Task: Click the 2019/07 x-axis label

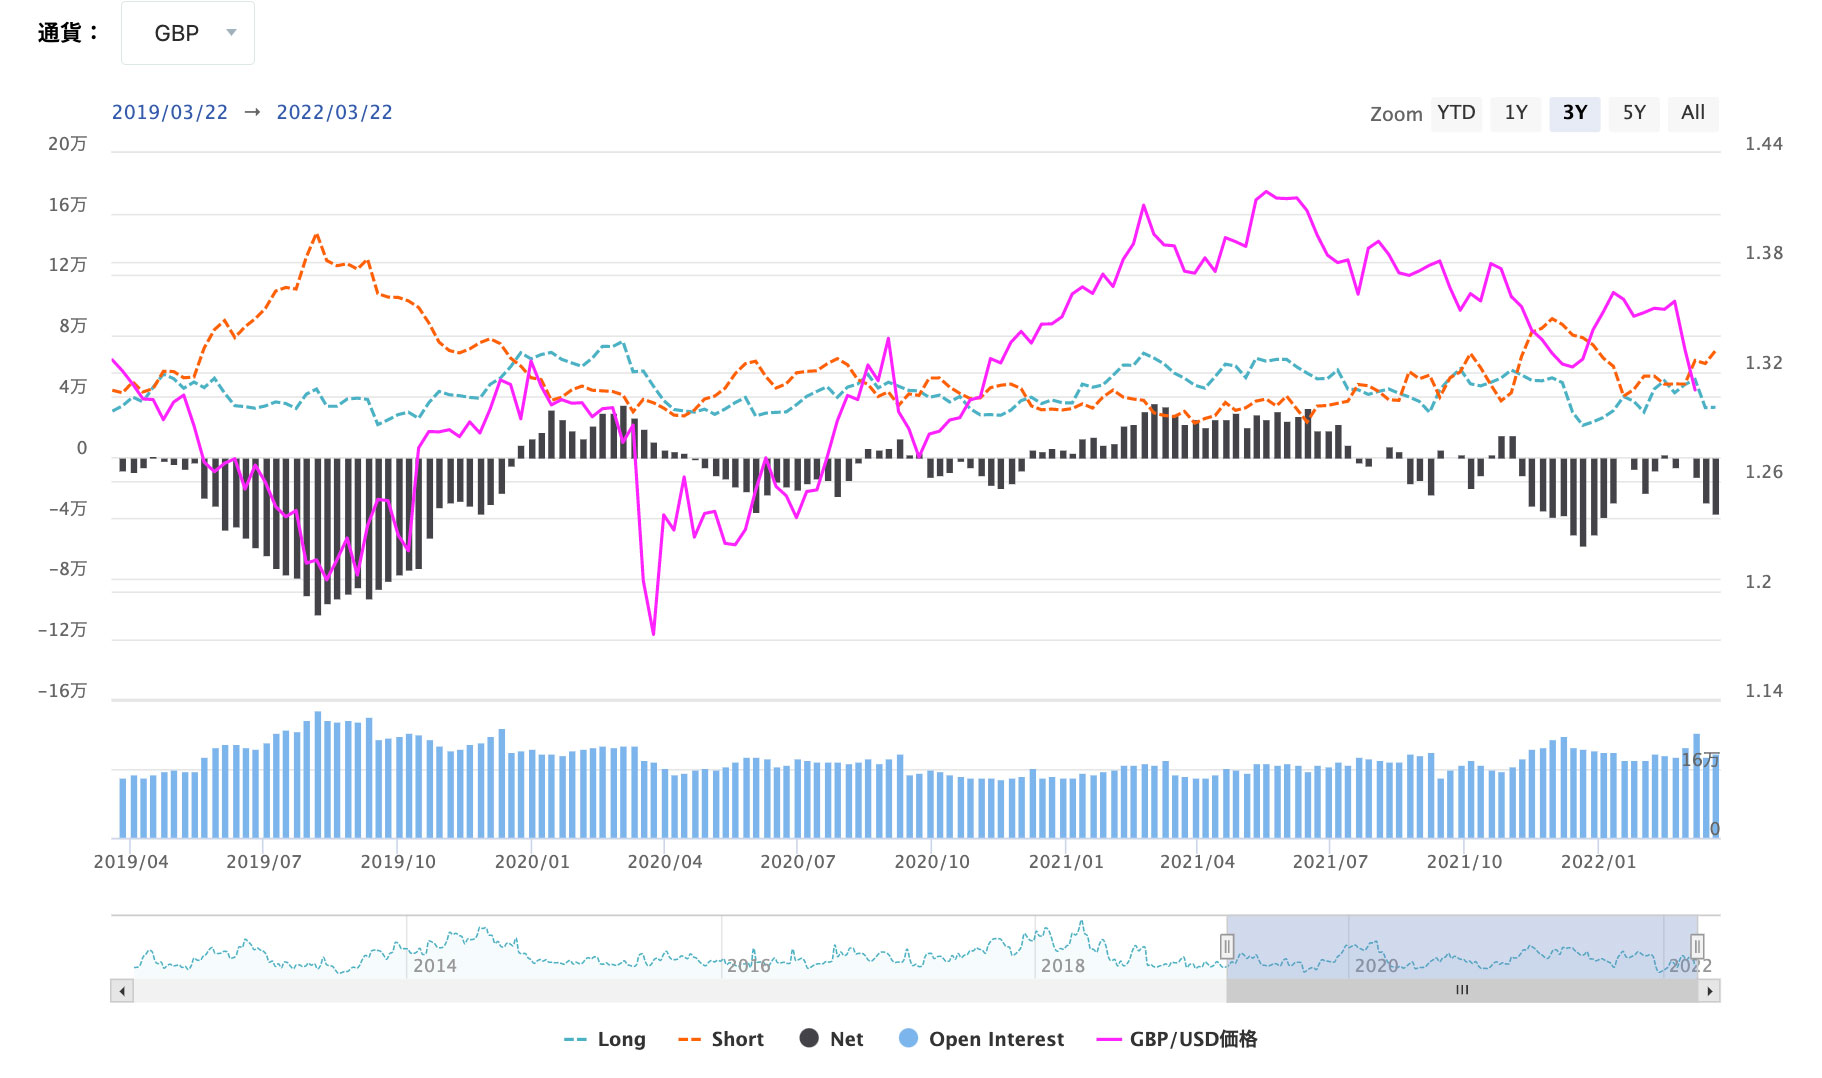Action: [x=264, y=862]
